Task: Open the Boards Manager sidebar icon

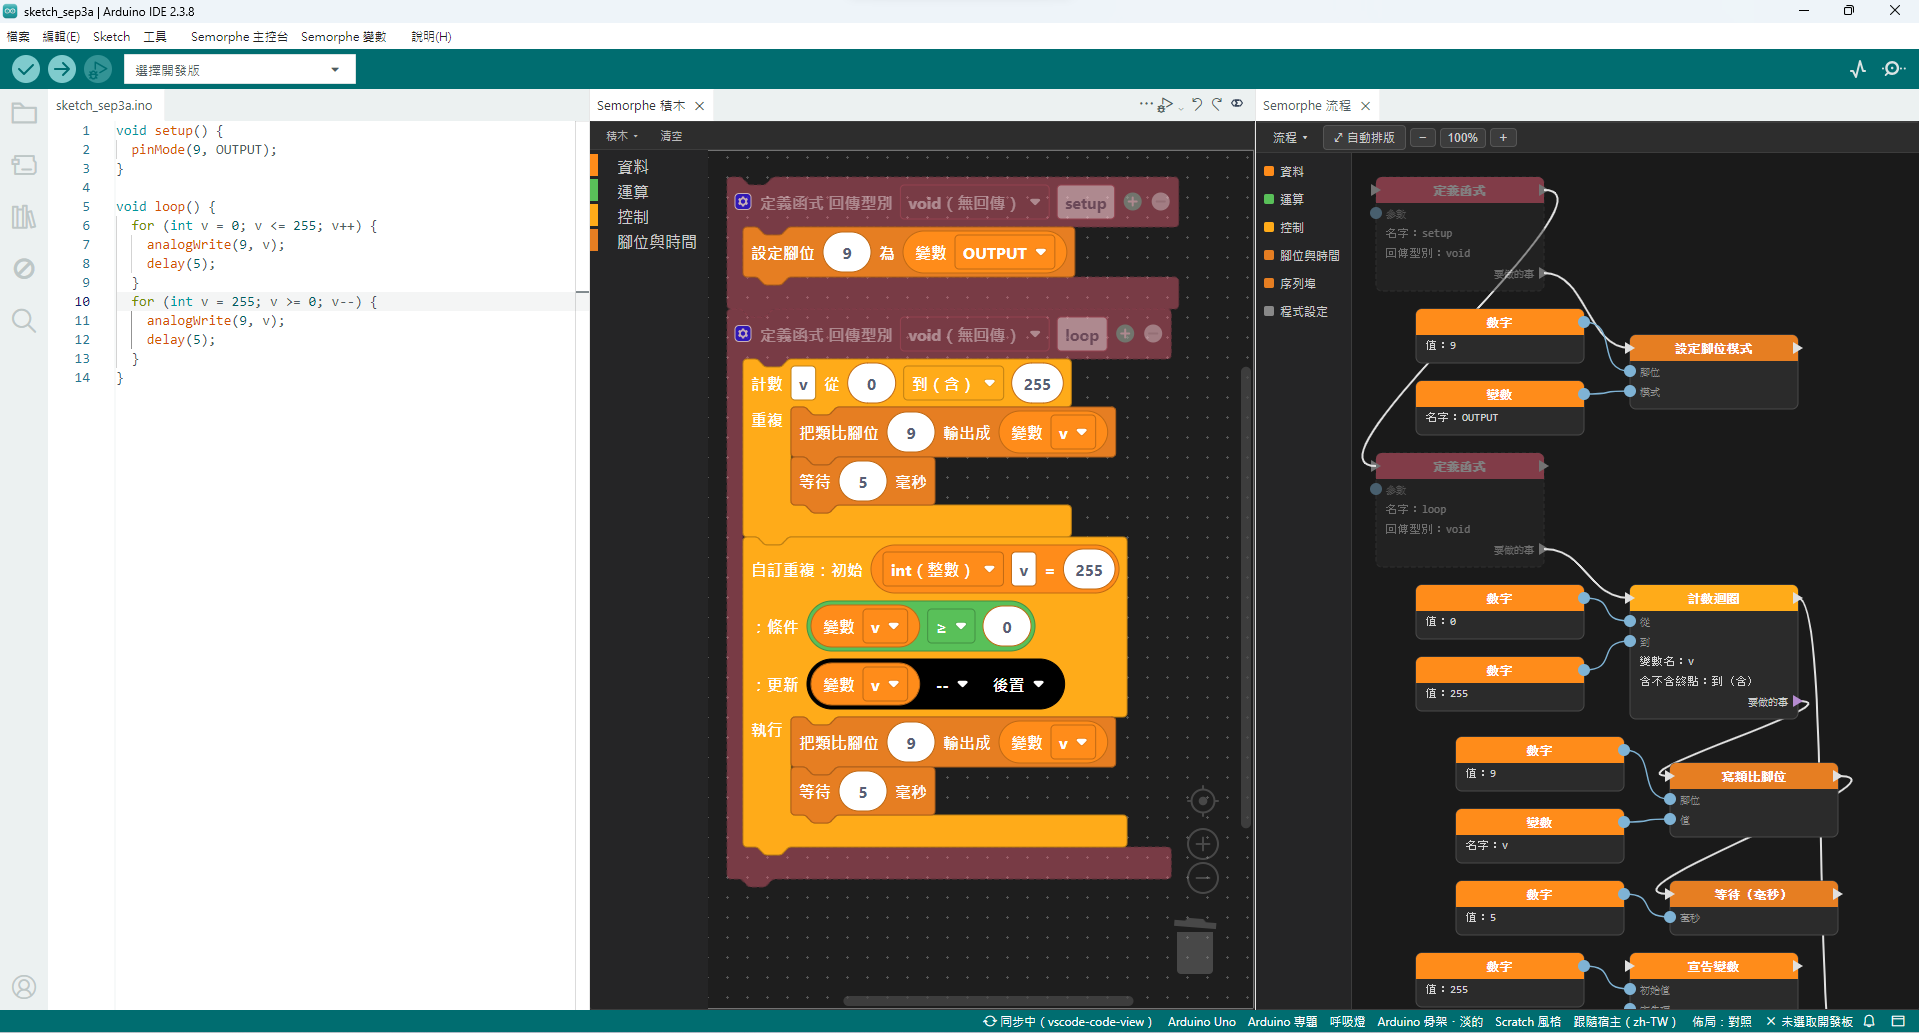Action: pos(24,165)
